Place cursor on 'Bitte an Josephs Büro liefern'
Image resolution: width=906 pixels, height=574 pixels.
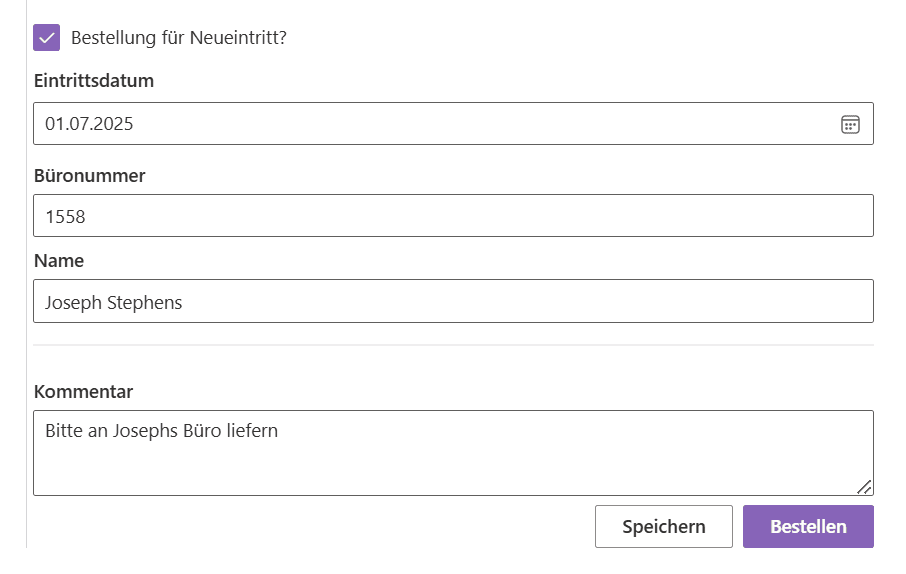coord(161,431)
